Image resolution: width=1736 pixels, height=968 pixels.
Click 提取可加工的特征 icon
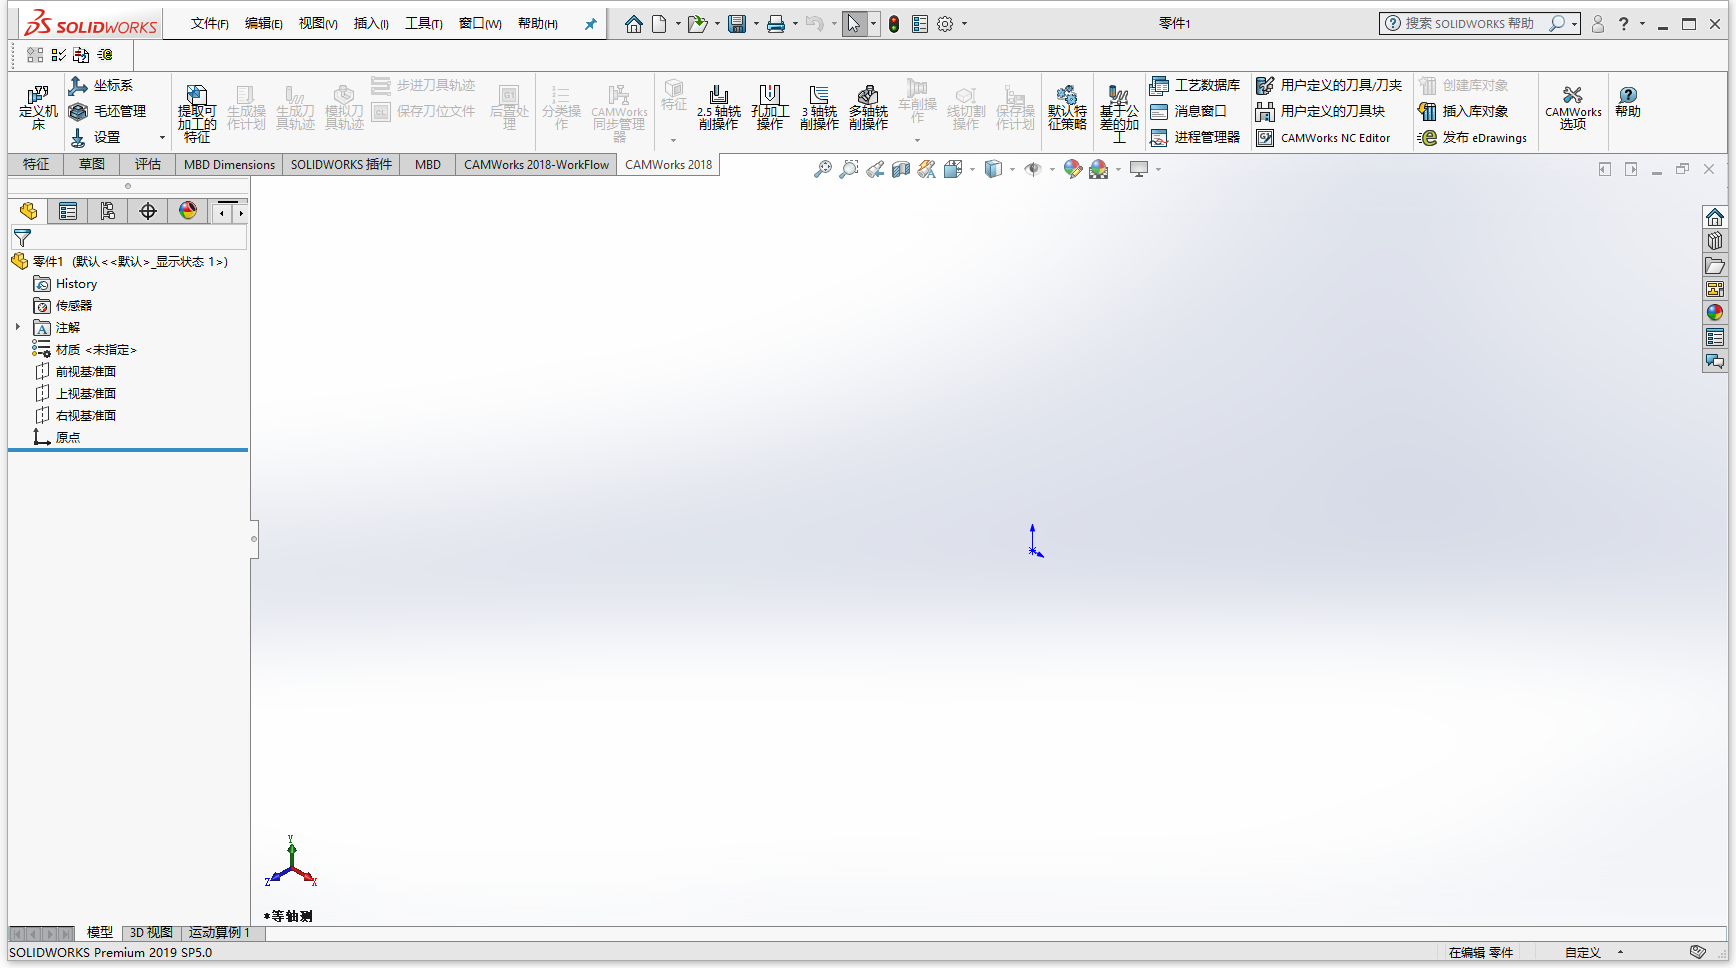tap(197, 113)
